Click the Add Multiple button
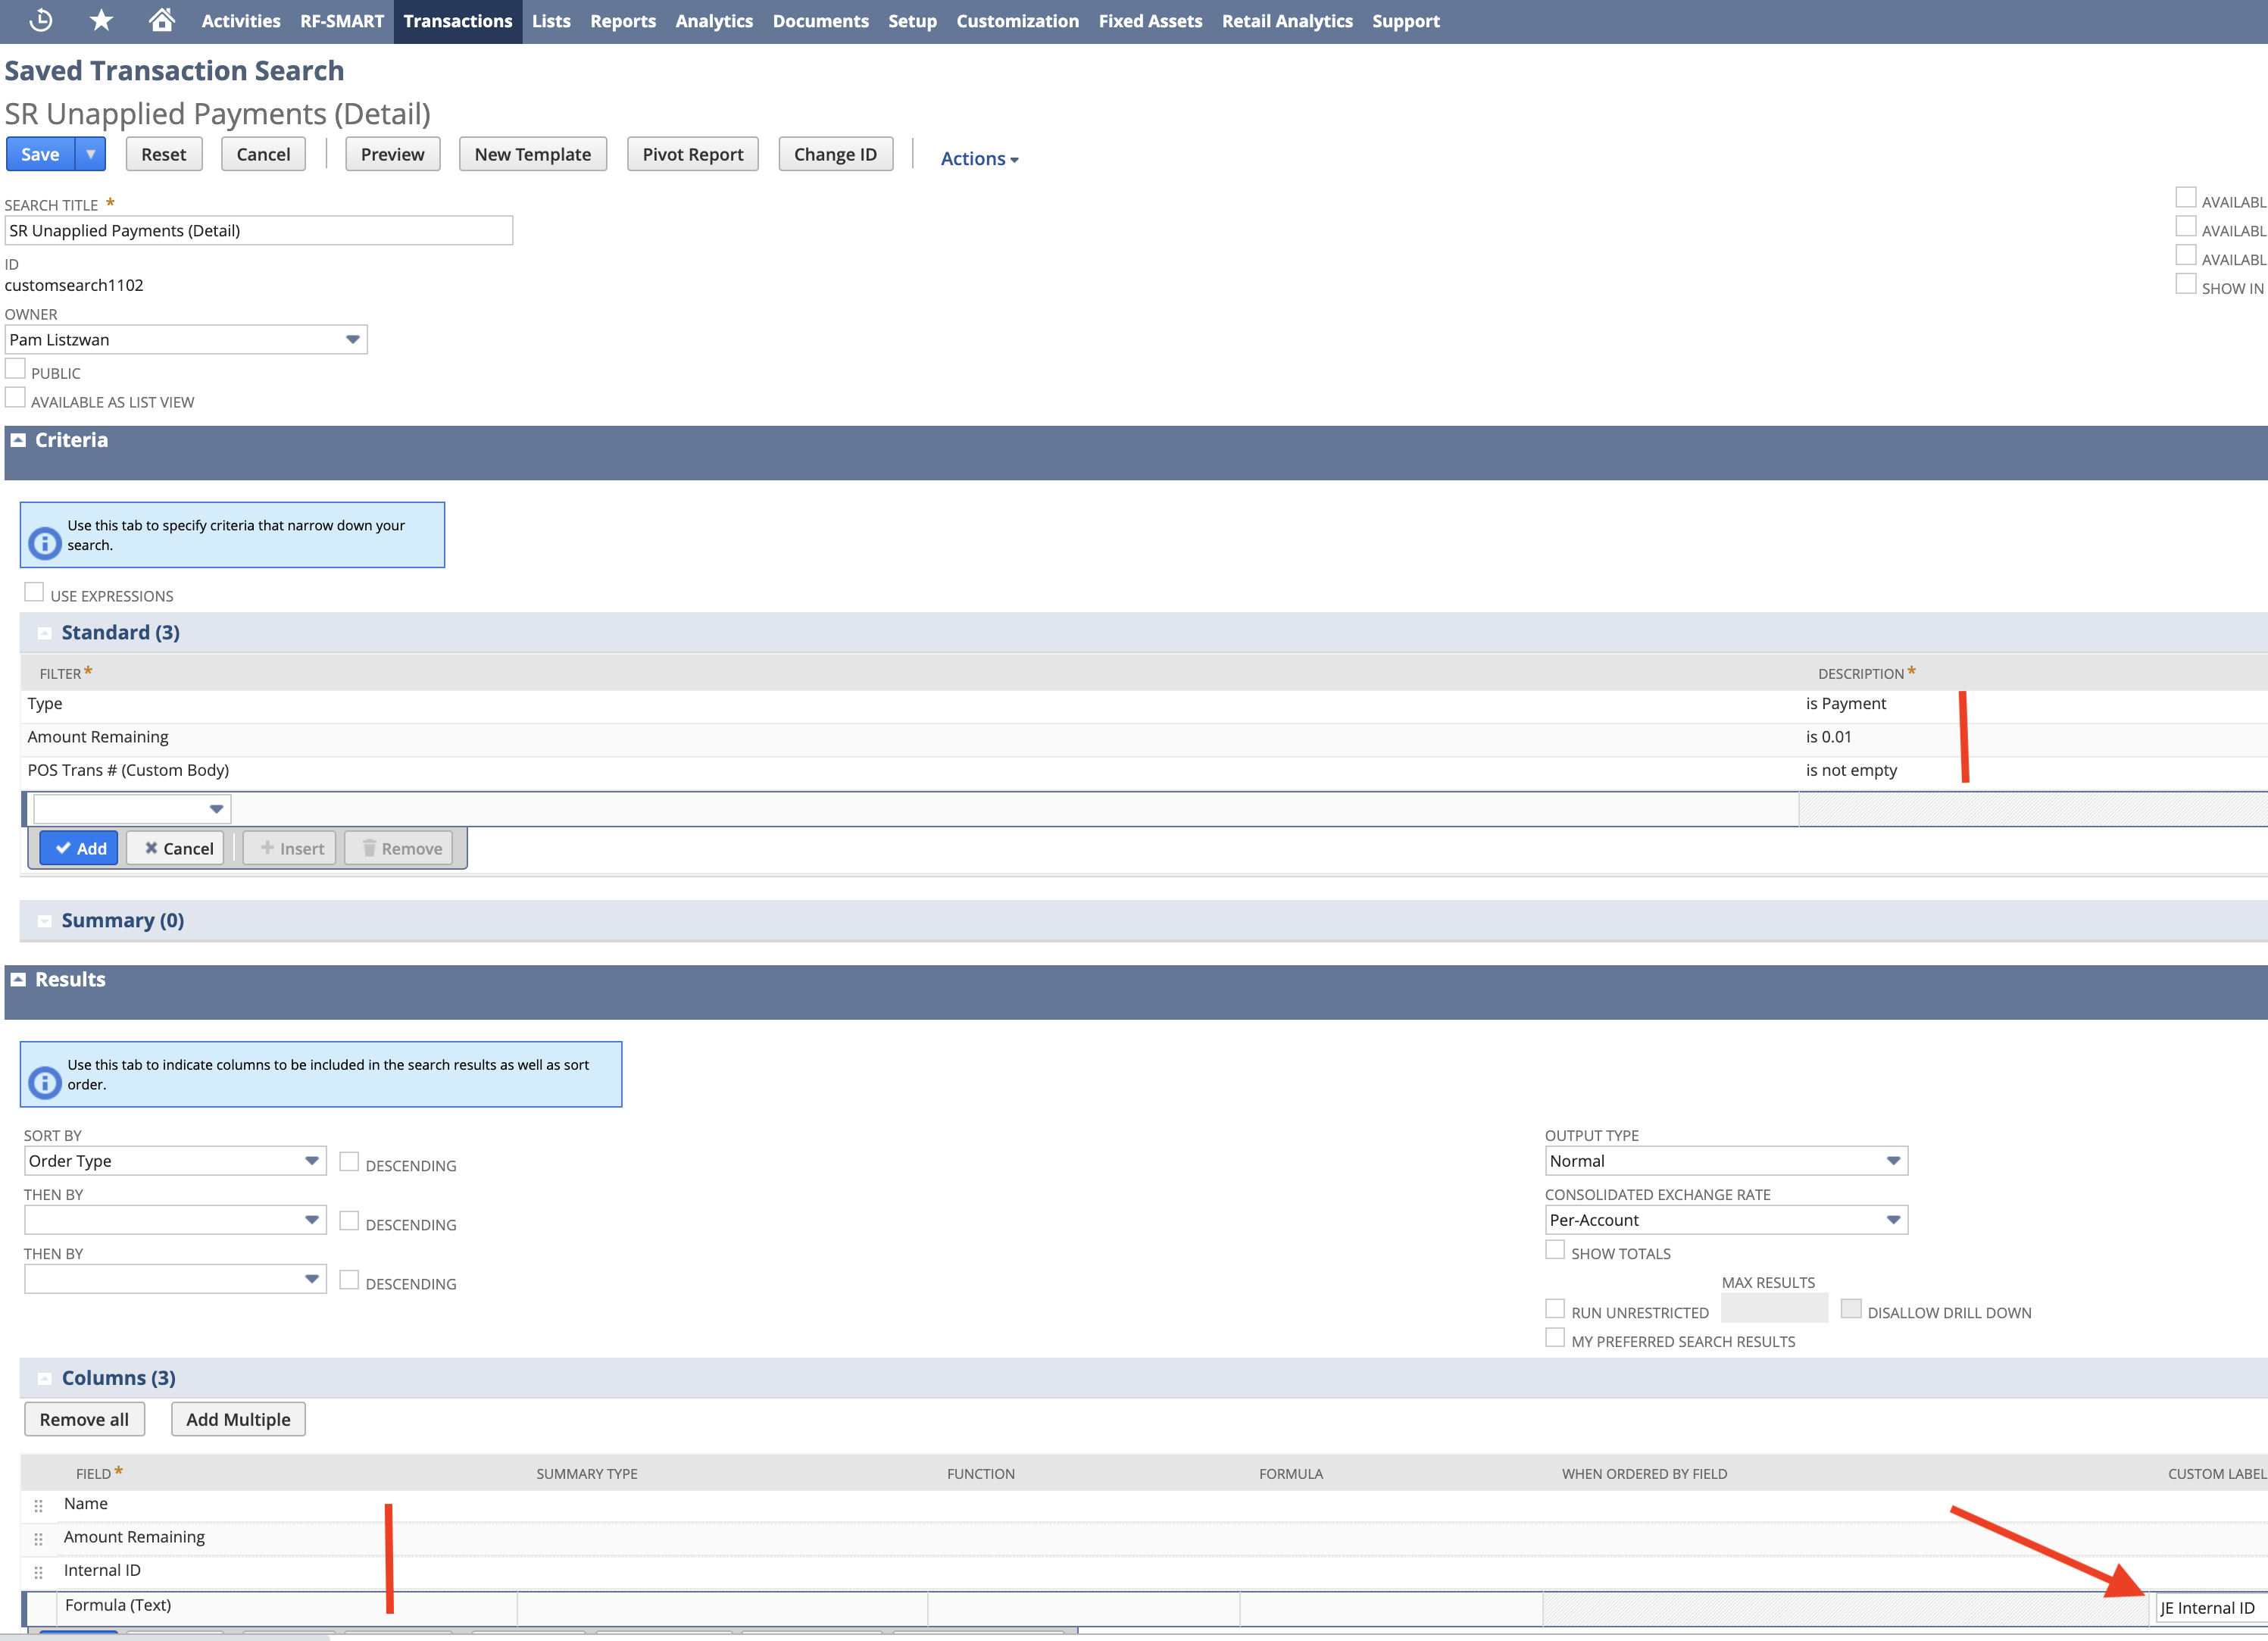Screen dimensions: 2268x1641 238,1419
